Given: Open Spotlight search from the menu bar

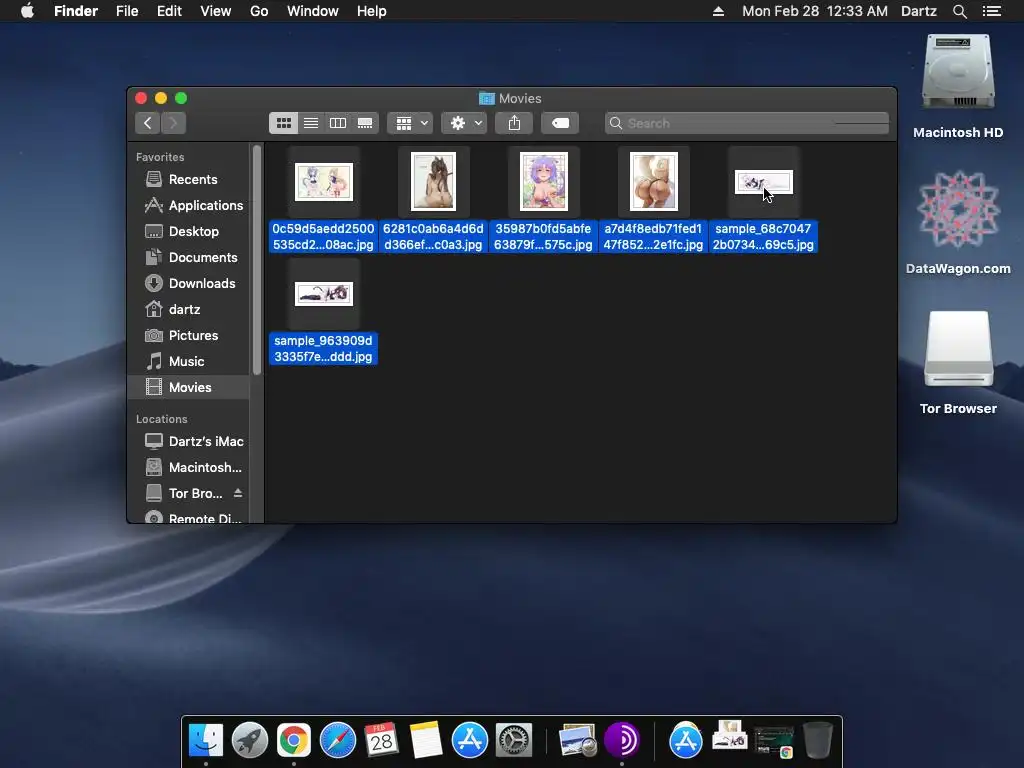Looking at the screenshot, I should click(x=960, y=11).
